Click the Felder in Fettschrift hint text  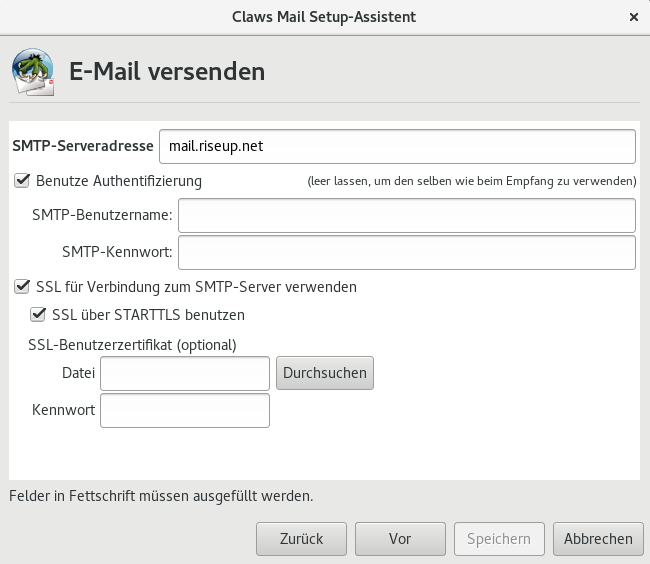(x=161, y=495)
